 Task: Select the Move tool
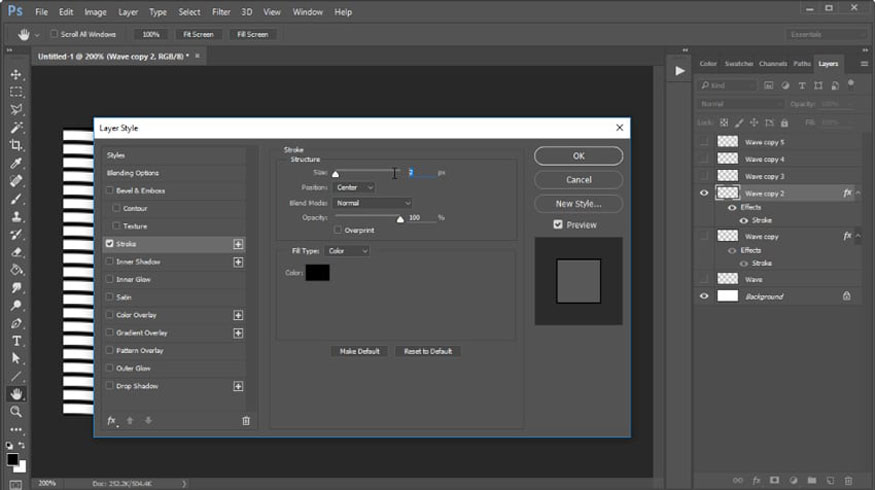click(x=16, y=74)
